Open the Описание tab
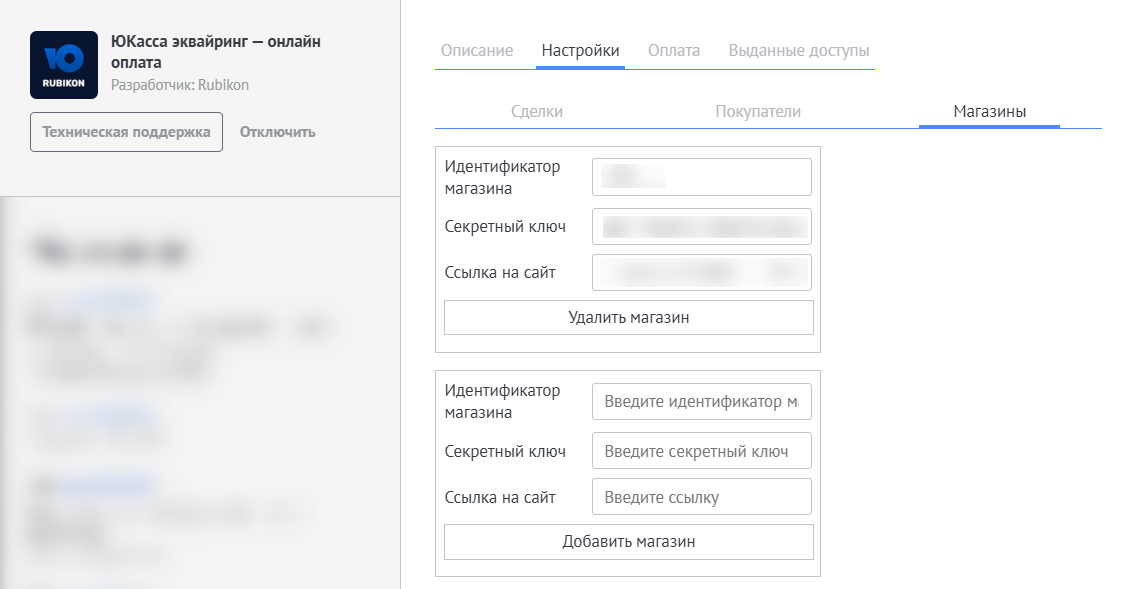The image size is (1130, 589). click(477, 50)
